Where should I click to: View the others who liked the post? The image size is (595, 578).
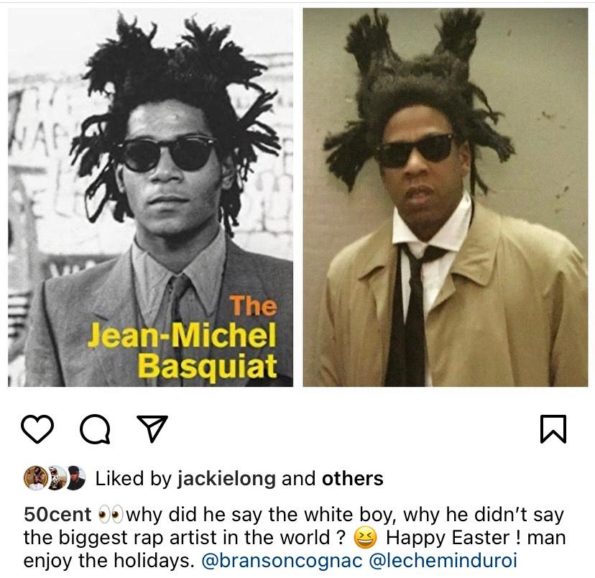(x=353, y=478)
